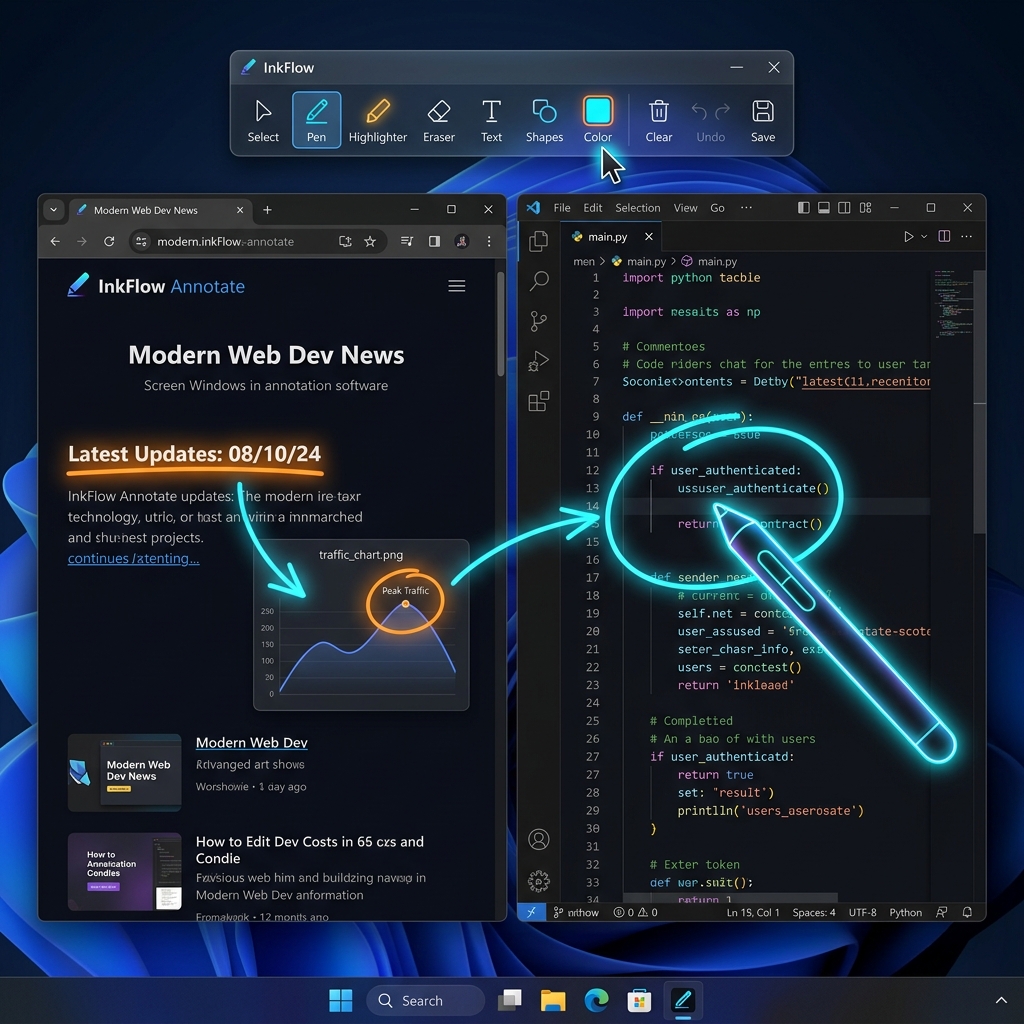The image size is (1024, 1024).
Task: Undo the last ink stroke
Action: [x=699, y=112]
